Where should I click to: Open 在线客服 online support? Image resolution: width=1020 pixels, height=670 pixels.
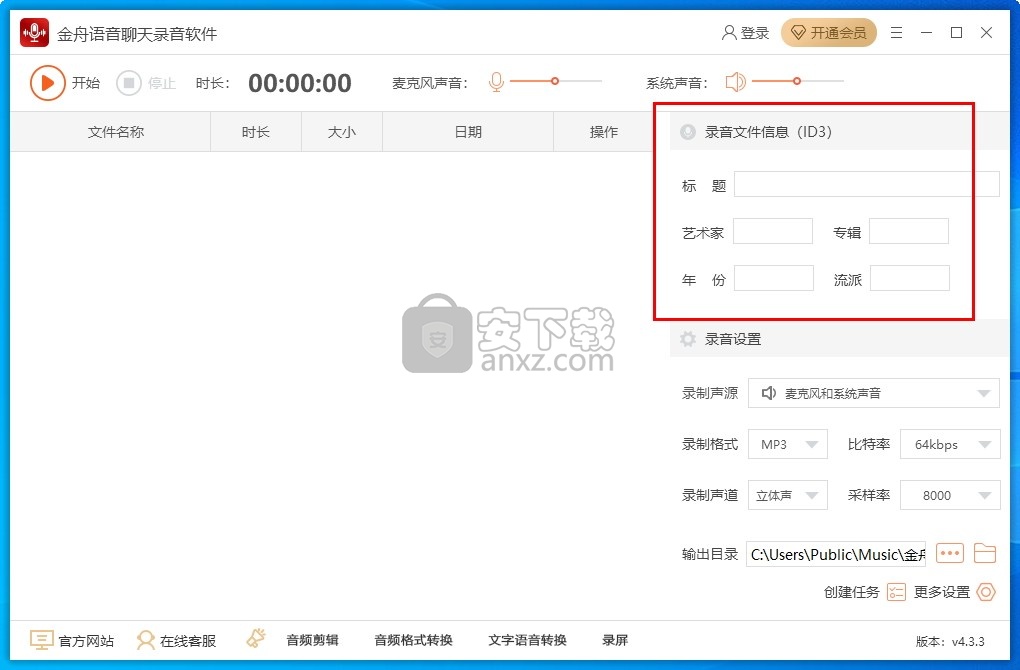[176, 641]
